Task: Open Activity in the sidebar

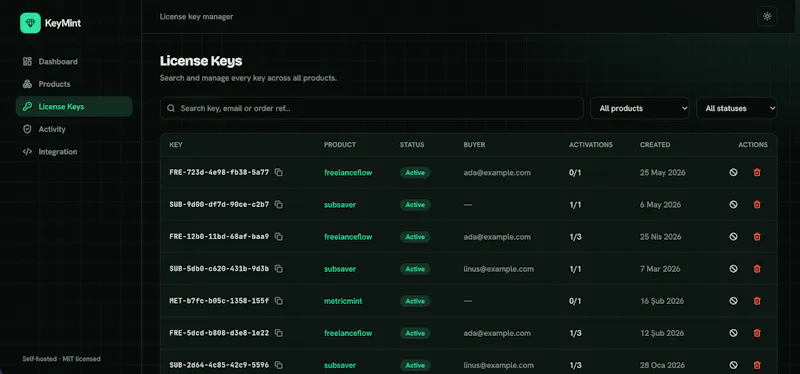Action: [74, 129]
